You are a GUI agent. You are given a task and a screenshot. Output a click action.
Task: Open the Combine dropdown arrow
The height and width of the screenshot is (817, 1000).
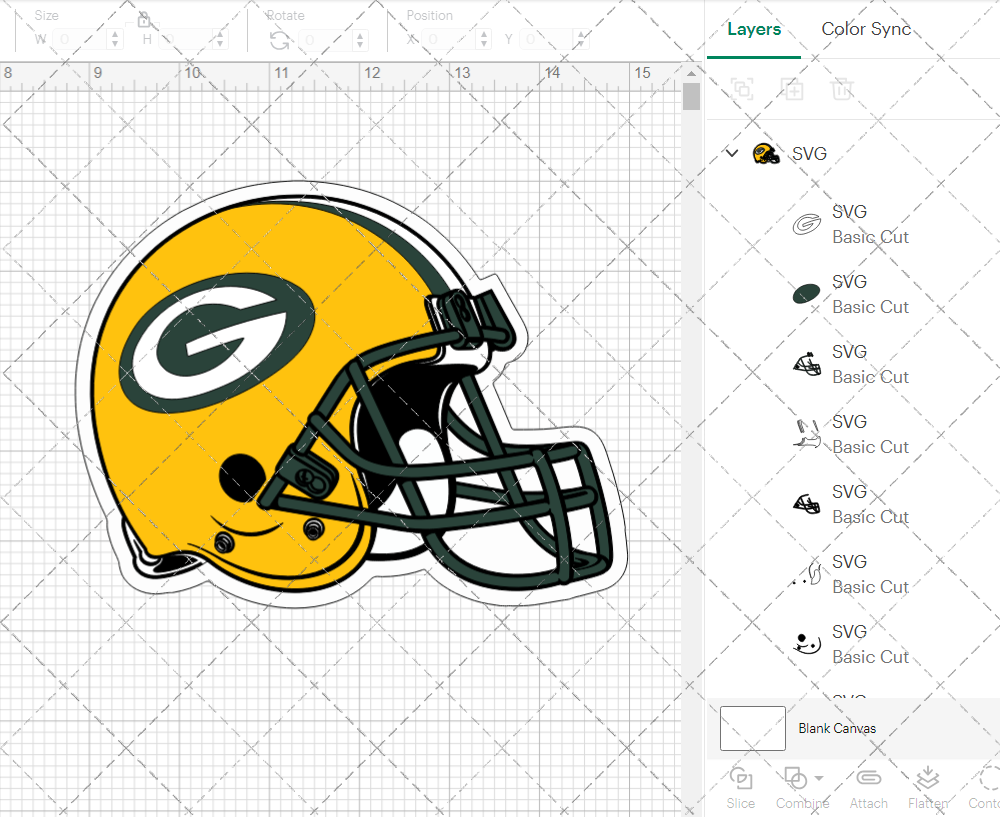coord(819,779)
